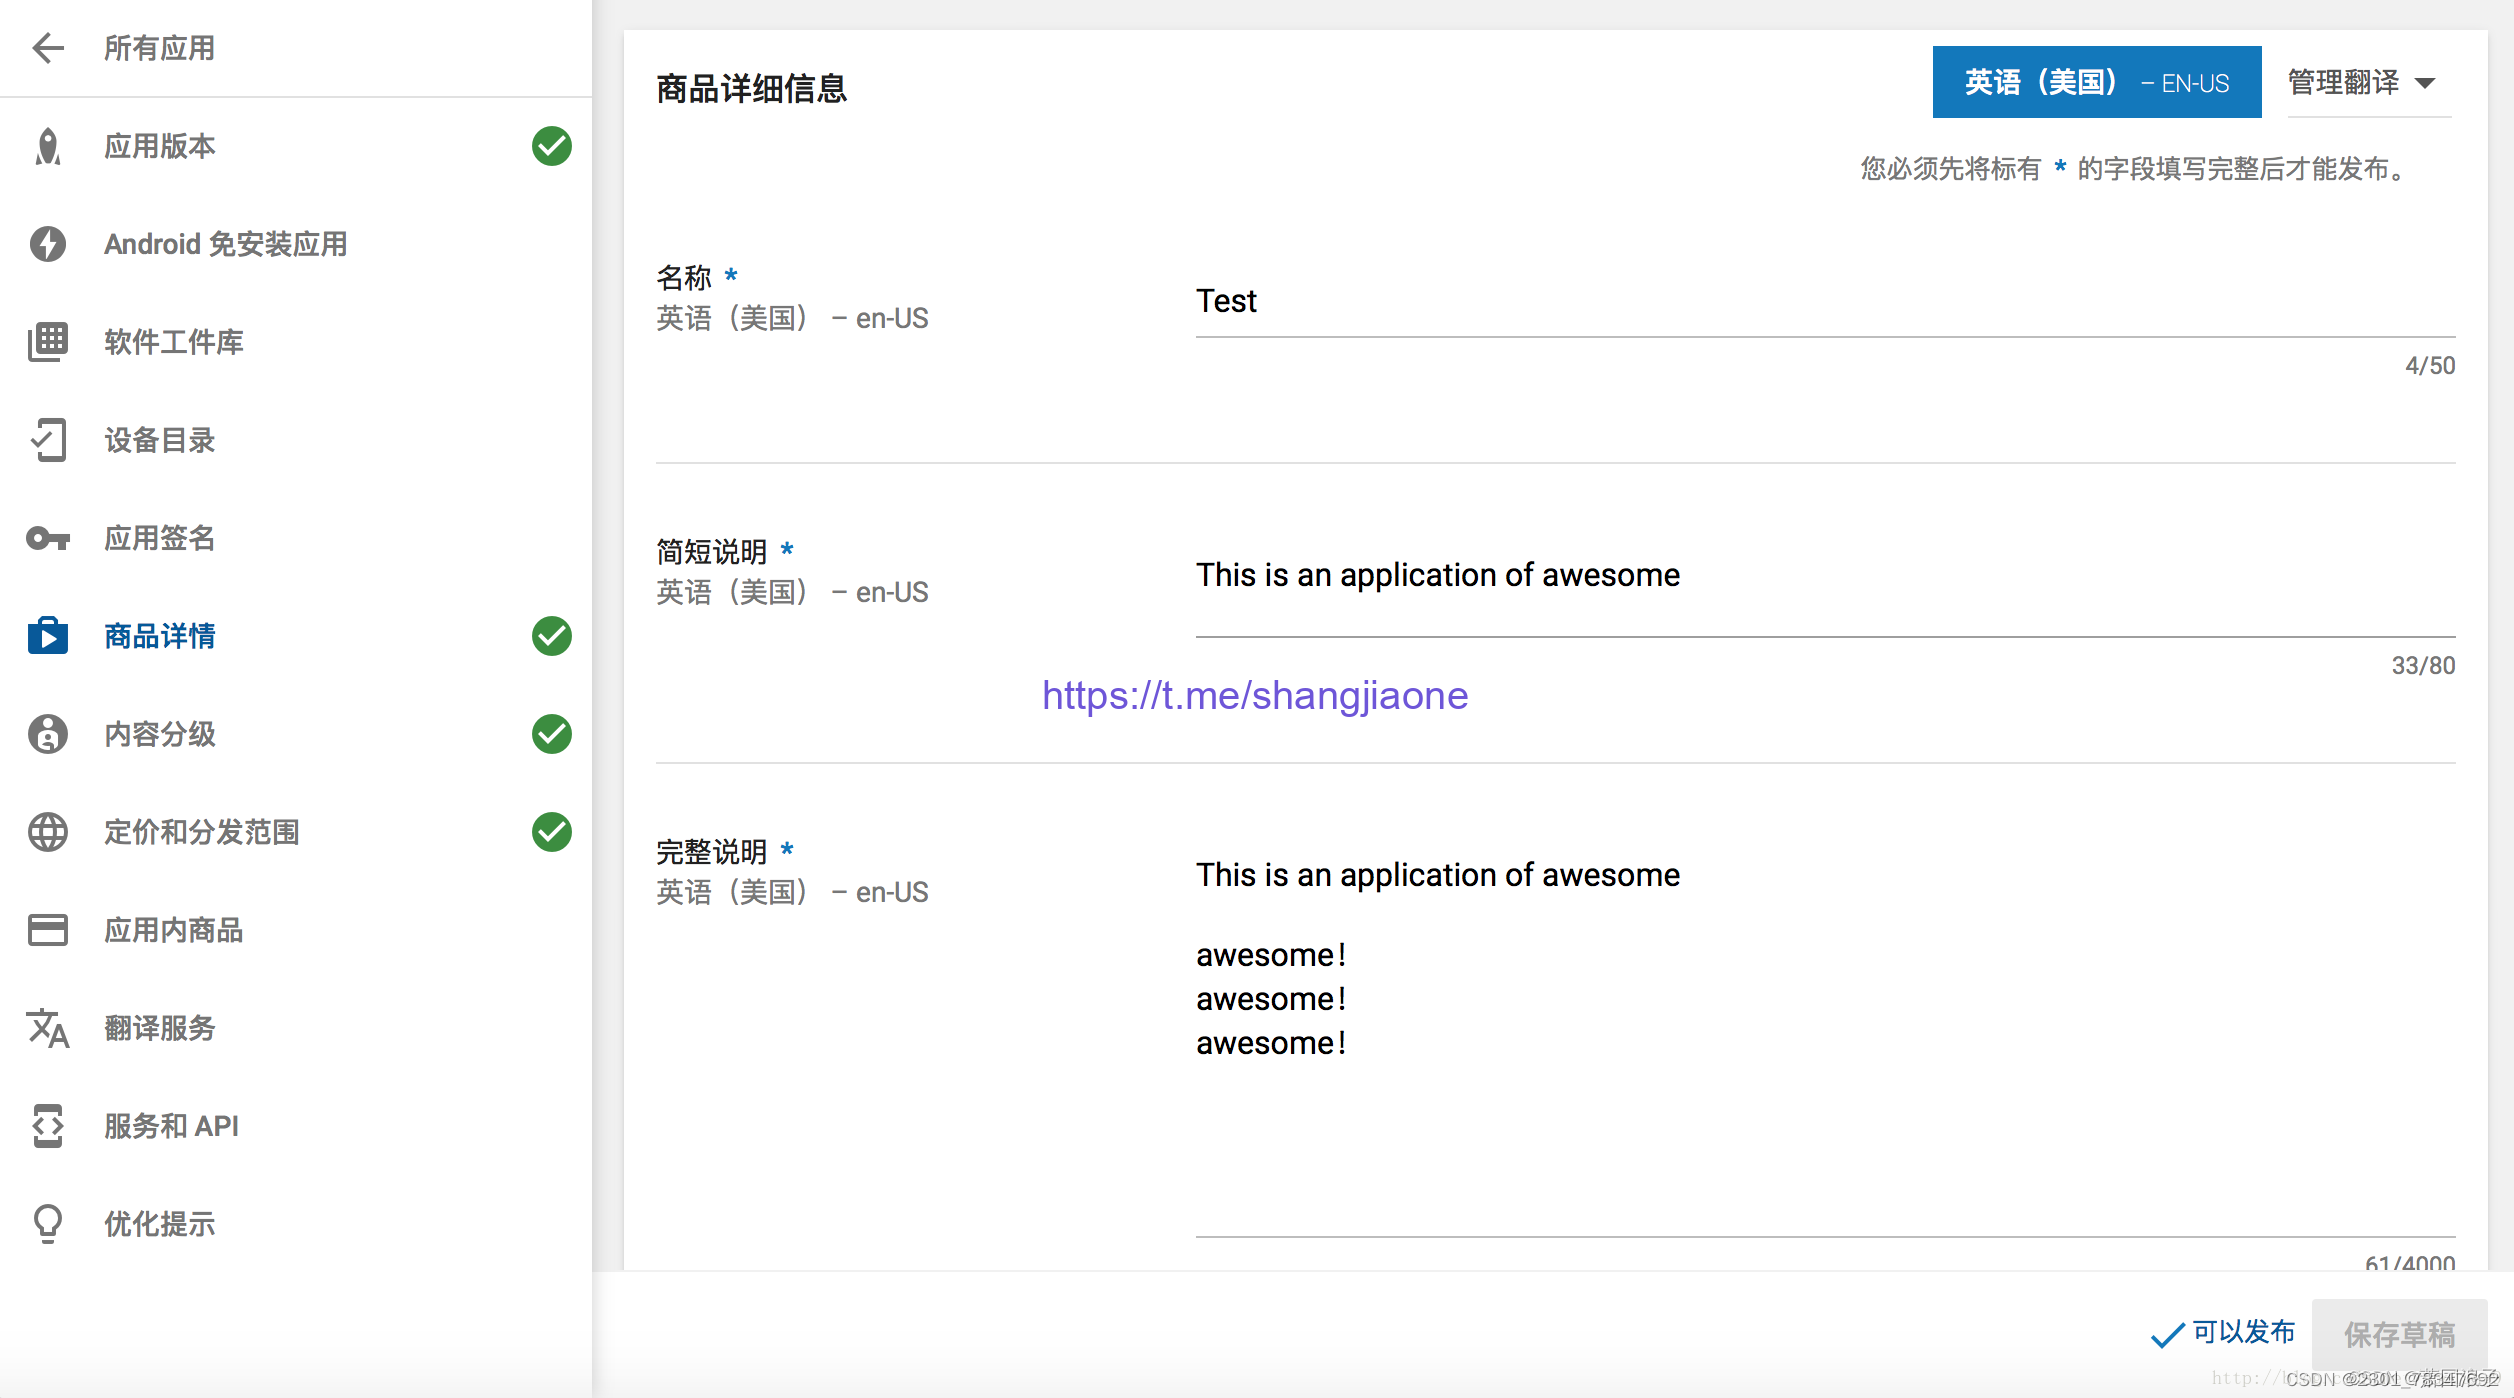Screen dimensions: 2514x1398
Task: Select the 英语(美国) EN-US language tab
Action: point(2095,83)
